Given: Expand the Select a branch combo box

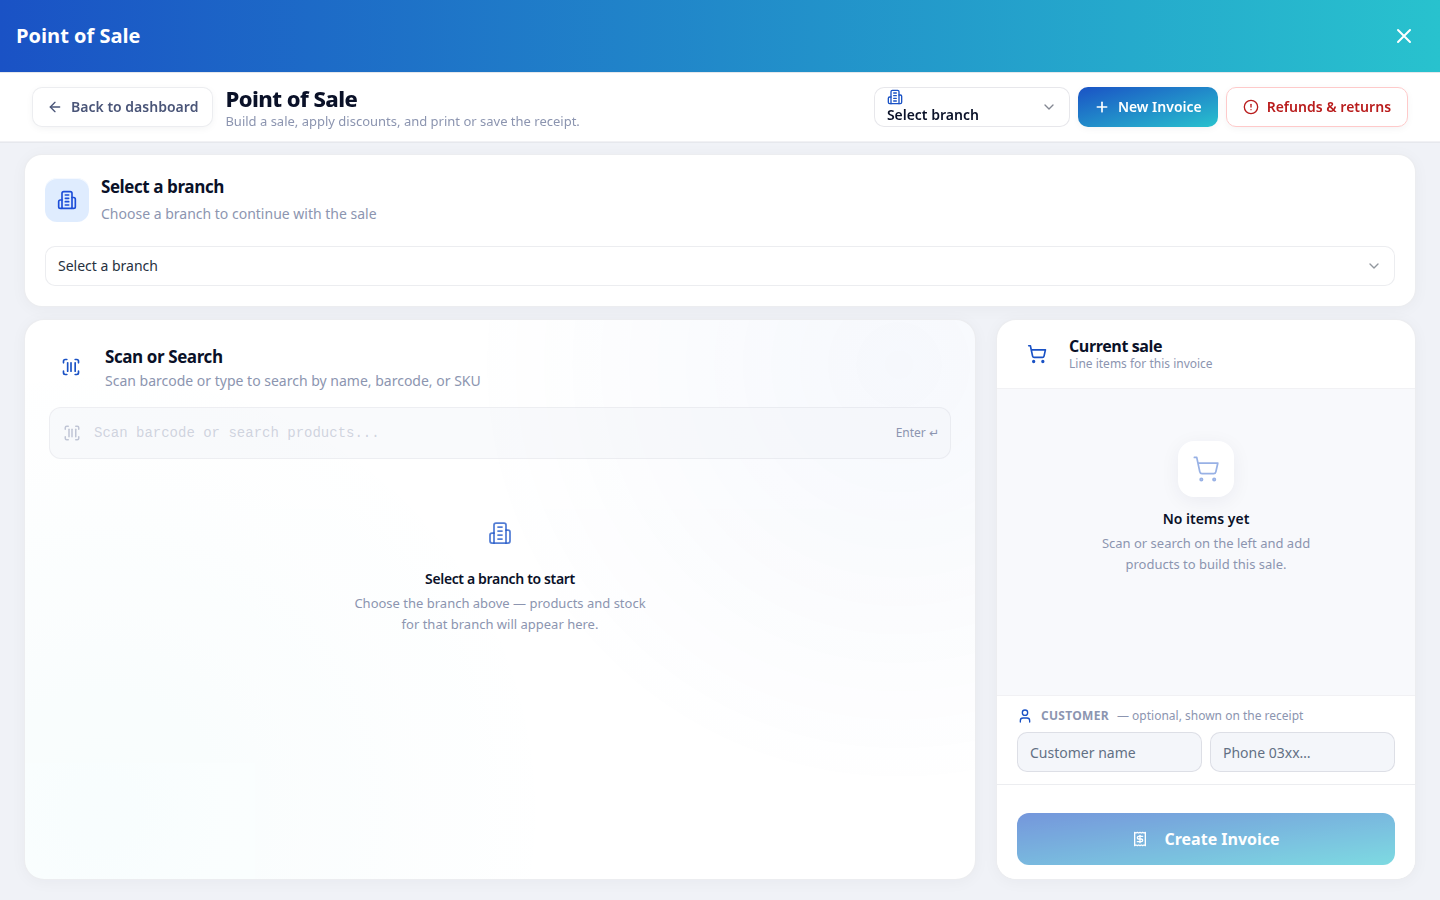Looking at the screenshot, I should (x=720, y=266).
